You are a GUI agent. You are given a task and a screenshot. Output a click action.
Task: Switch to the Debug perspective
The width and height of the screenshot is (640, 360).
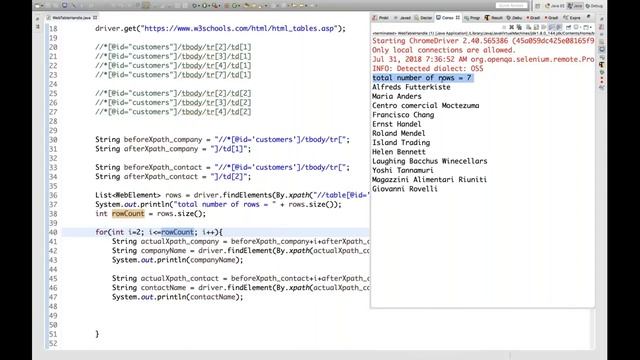(594, 6)
